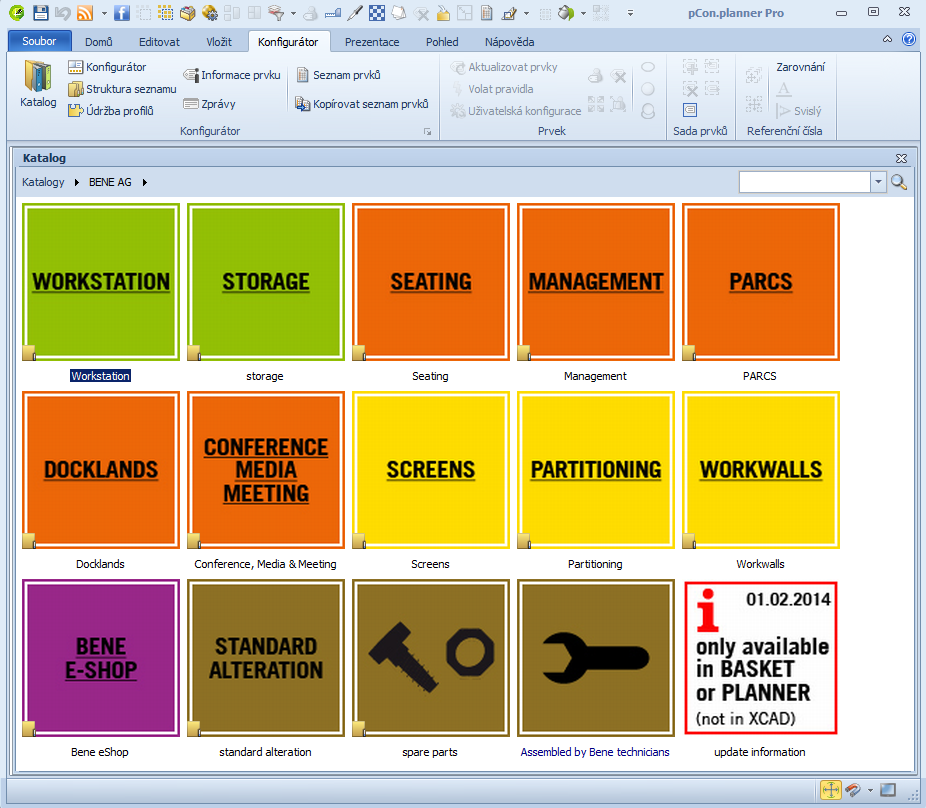
Task: Open the pencil edit icon dropdown arrow
Action: pos(526,13)
